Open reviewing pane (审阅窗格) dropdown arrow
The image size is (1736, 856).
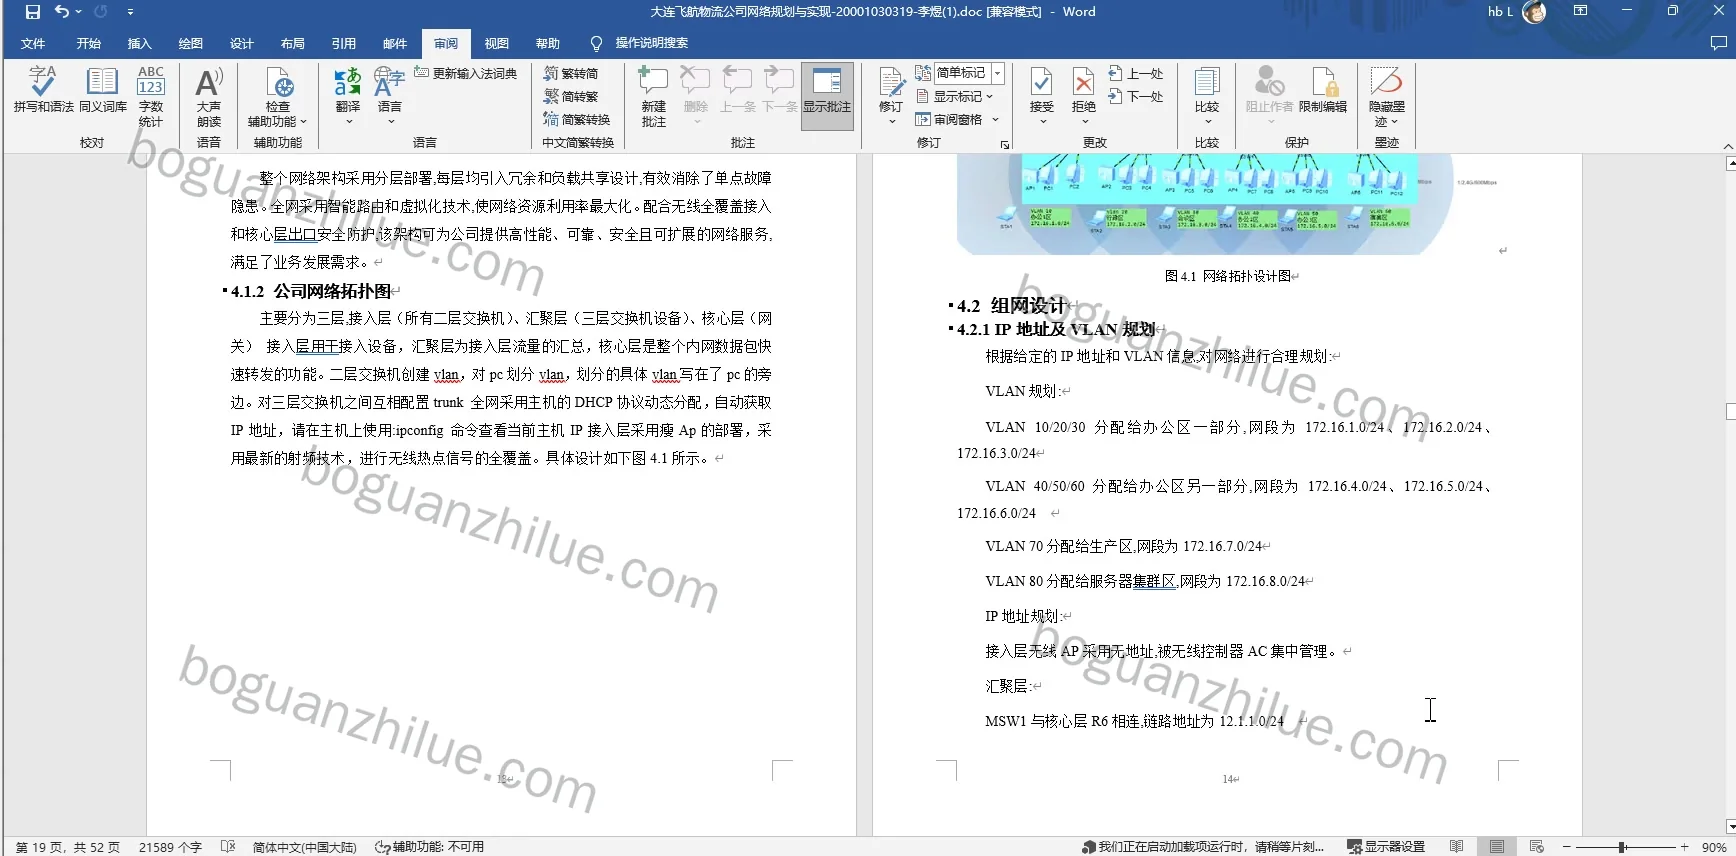pos(995,119)
